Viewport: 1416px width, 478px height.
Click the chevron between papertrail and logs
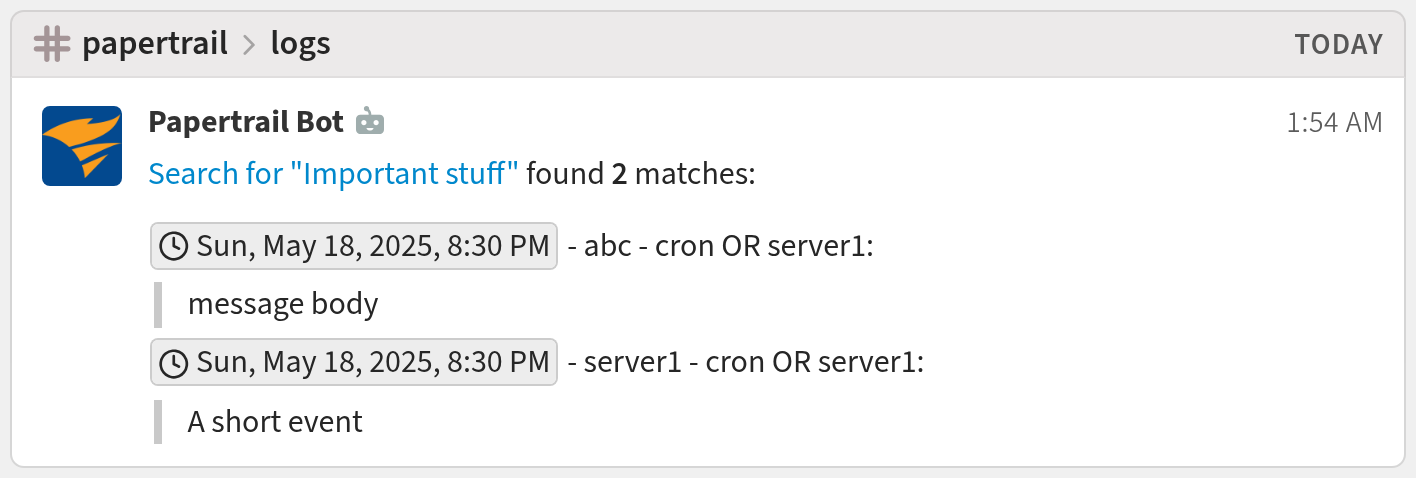tap(249, 45)
